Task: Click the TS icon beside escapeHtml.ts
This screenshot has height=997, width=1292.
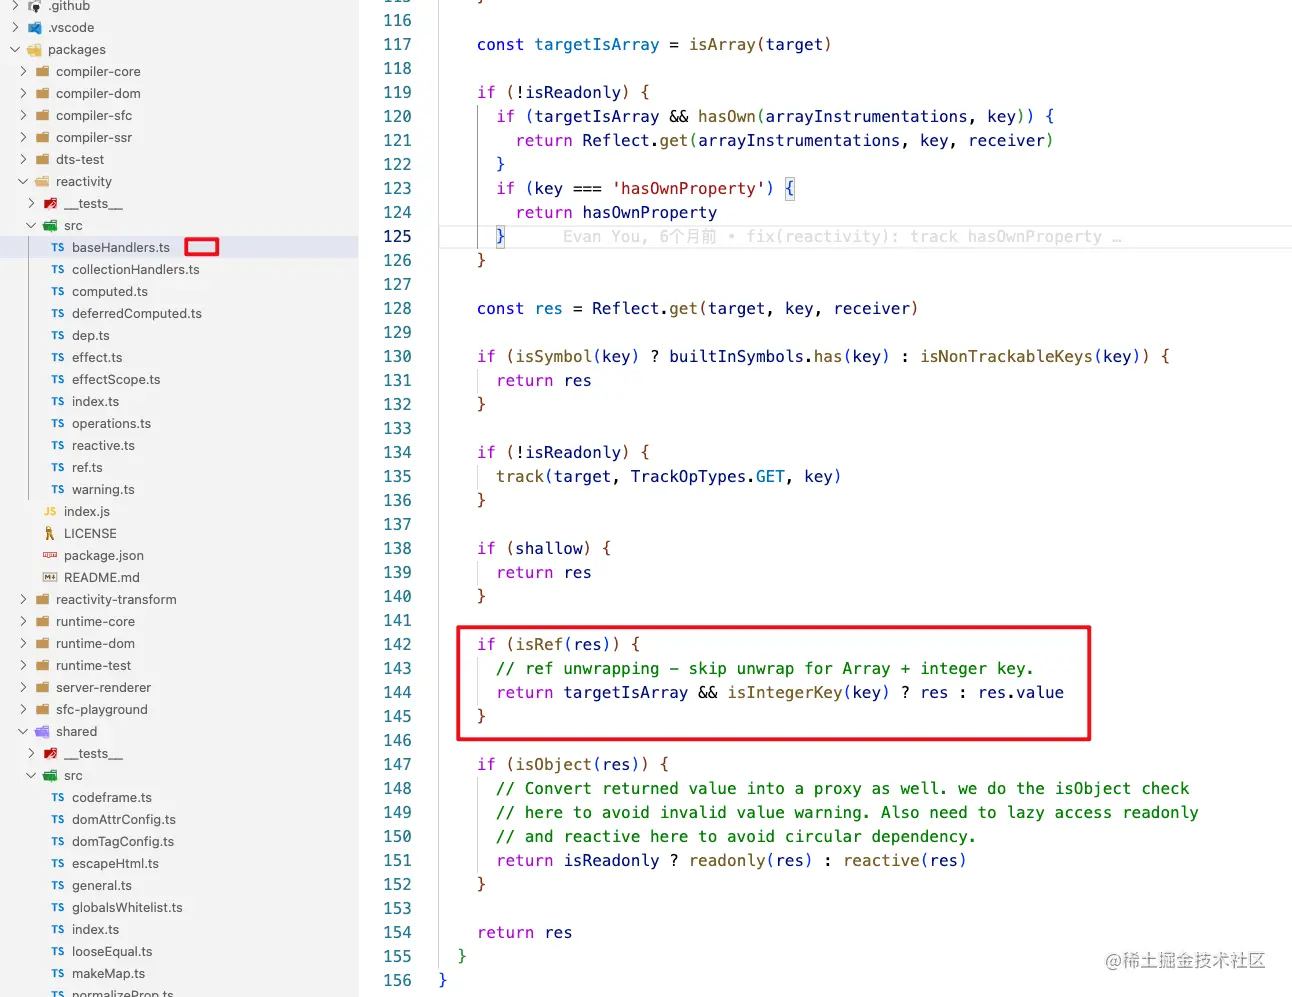Action: [x=58, y=864]
